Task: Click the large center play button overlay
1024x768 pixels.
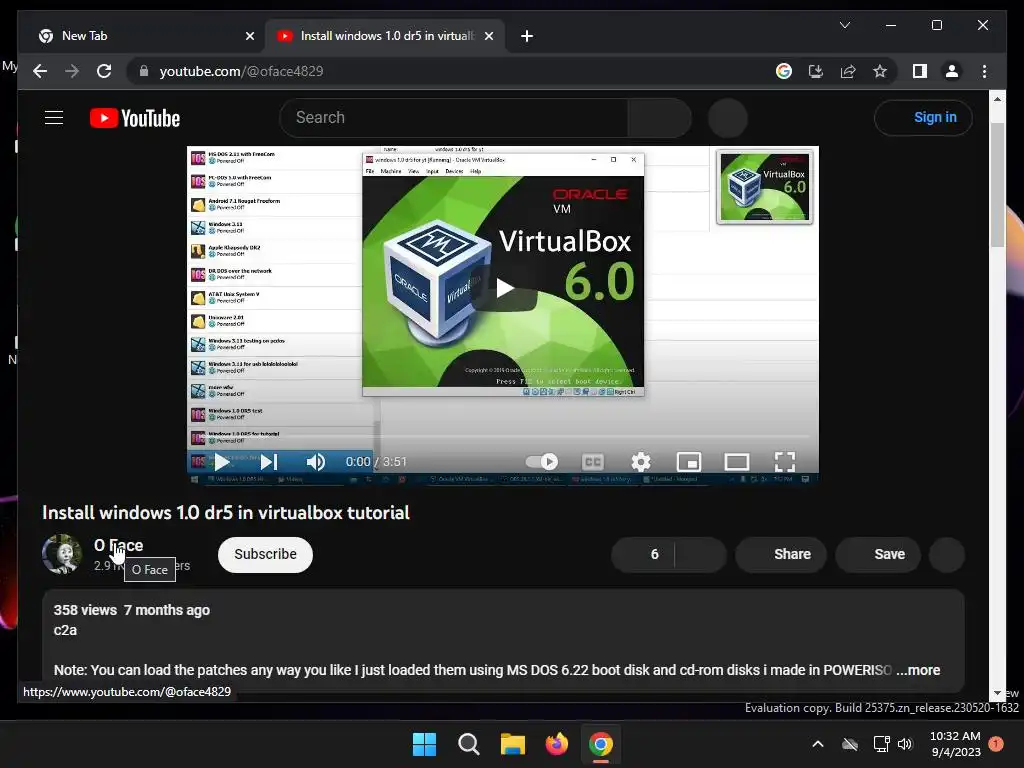Action: point(504,288)
